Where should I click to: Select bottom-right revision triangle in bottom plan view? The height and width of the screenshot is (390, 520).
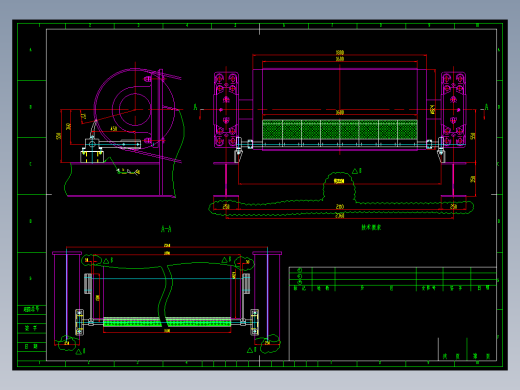pyautogui.click(x=250, y=350)
